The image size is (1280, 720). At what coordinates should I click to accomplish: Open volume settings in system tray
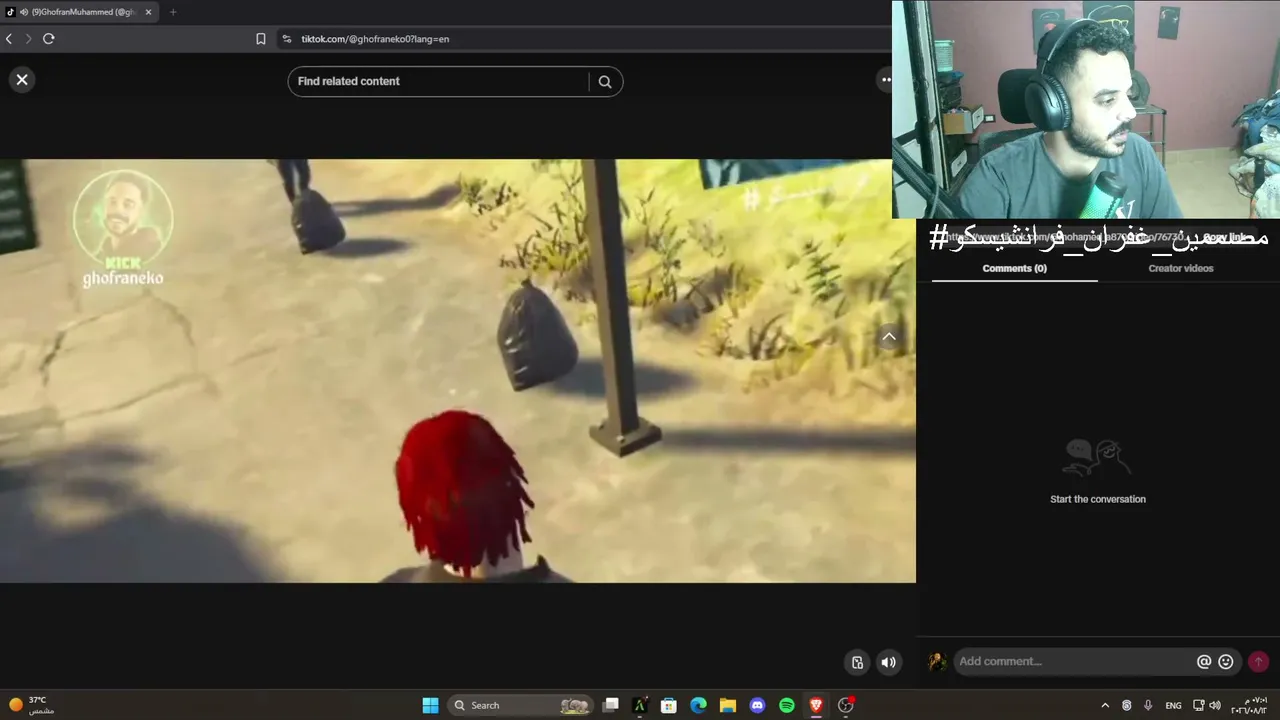click(x=1215, y=705)
